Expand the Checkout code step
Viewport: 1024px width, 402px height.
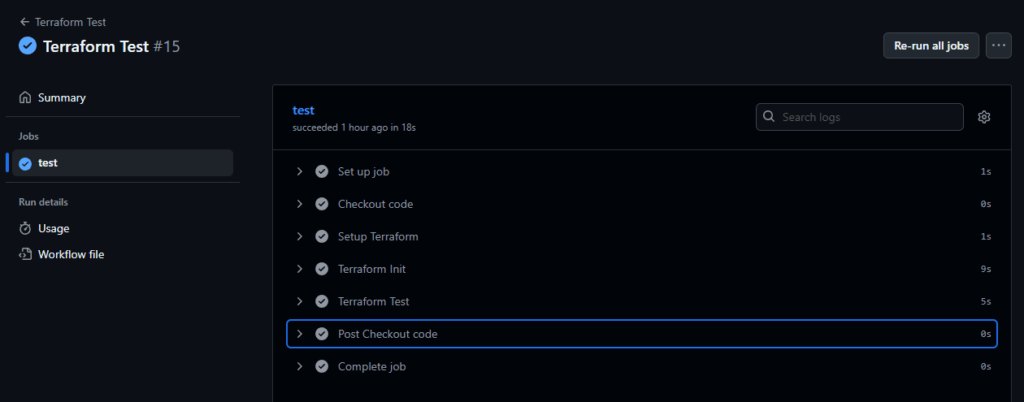[299, 204]
